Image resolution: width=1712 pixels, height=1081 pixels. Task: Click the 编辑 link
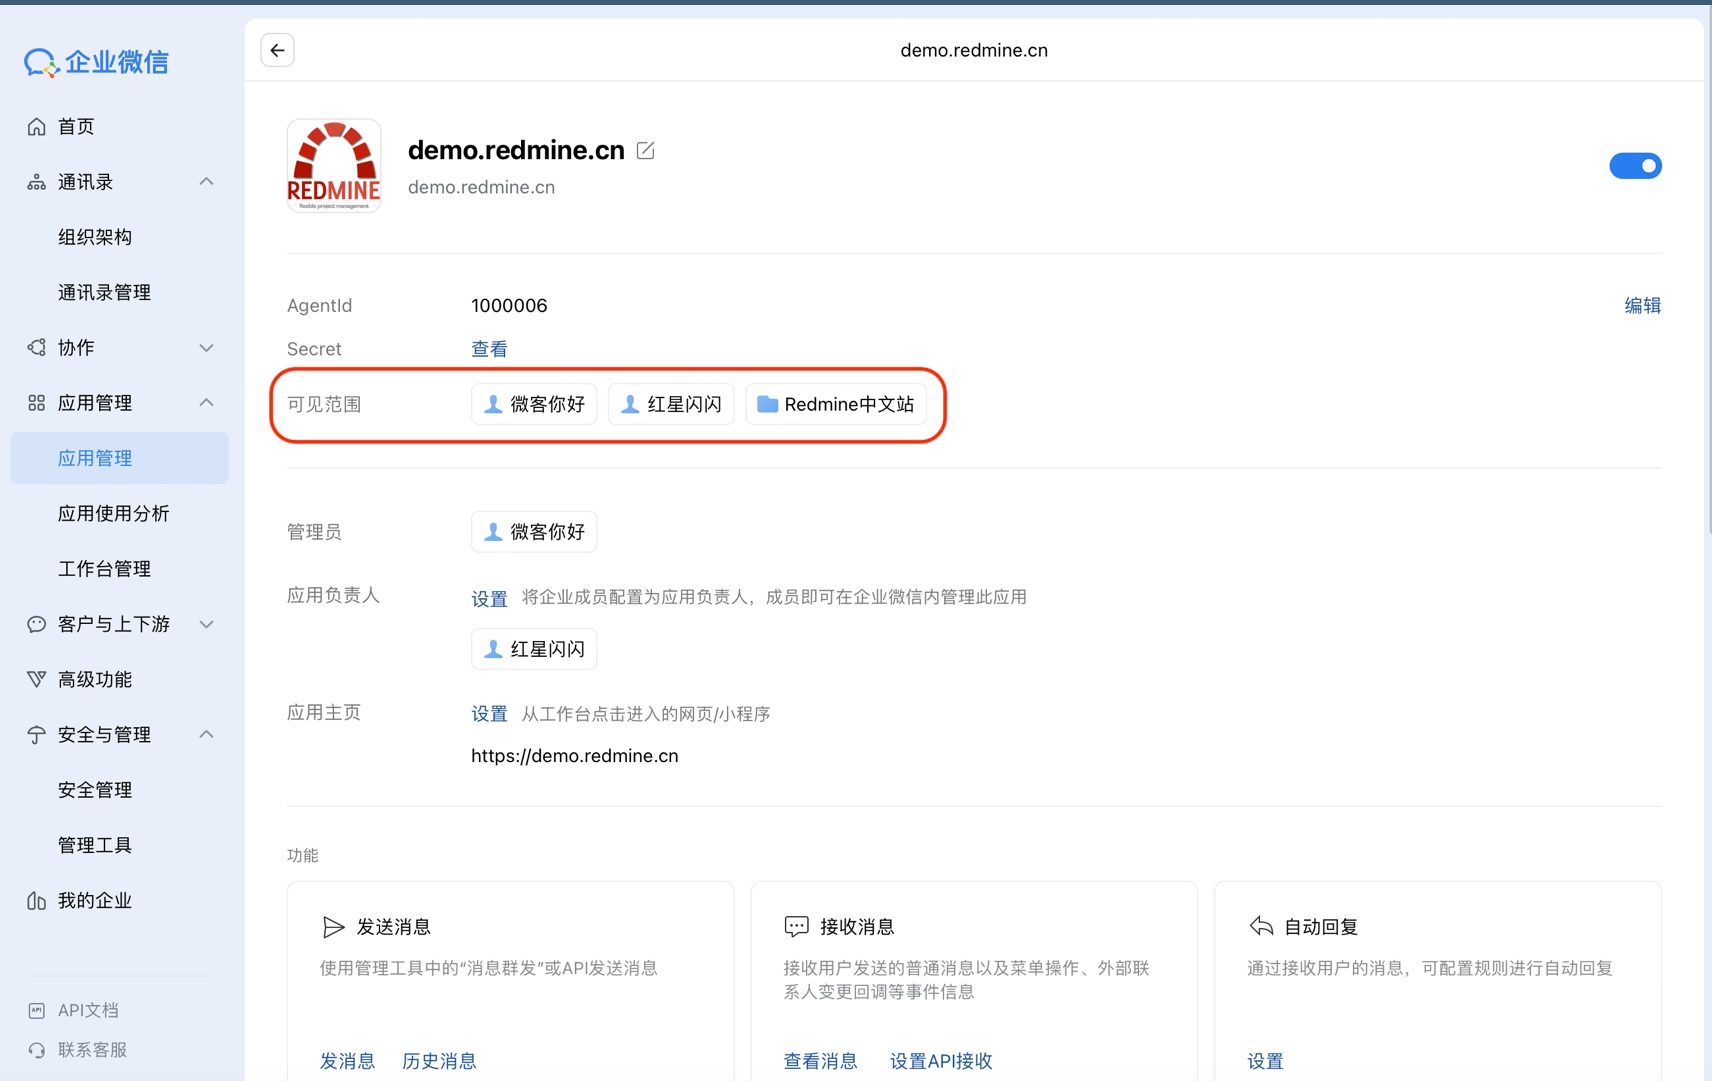(x=1642, y=306)
